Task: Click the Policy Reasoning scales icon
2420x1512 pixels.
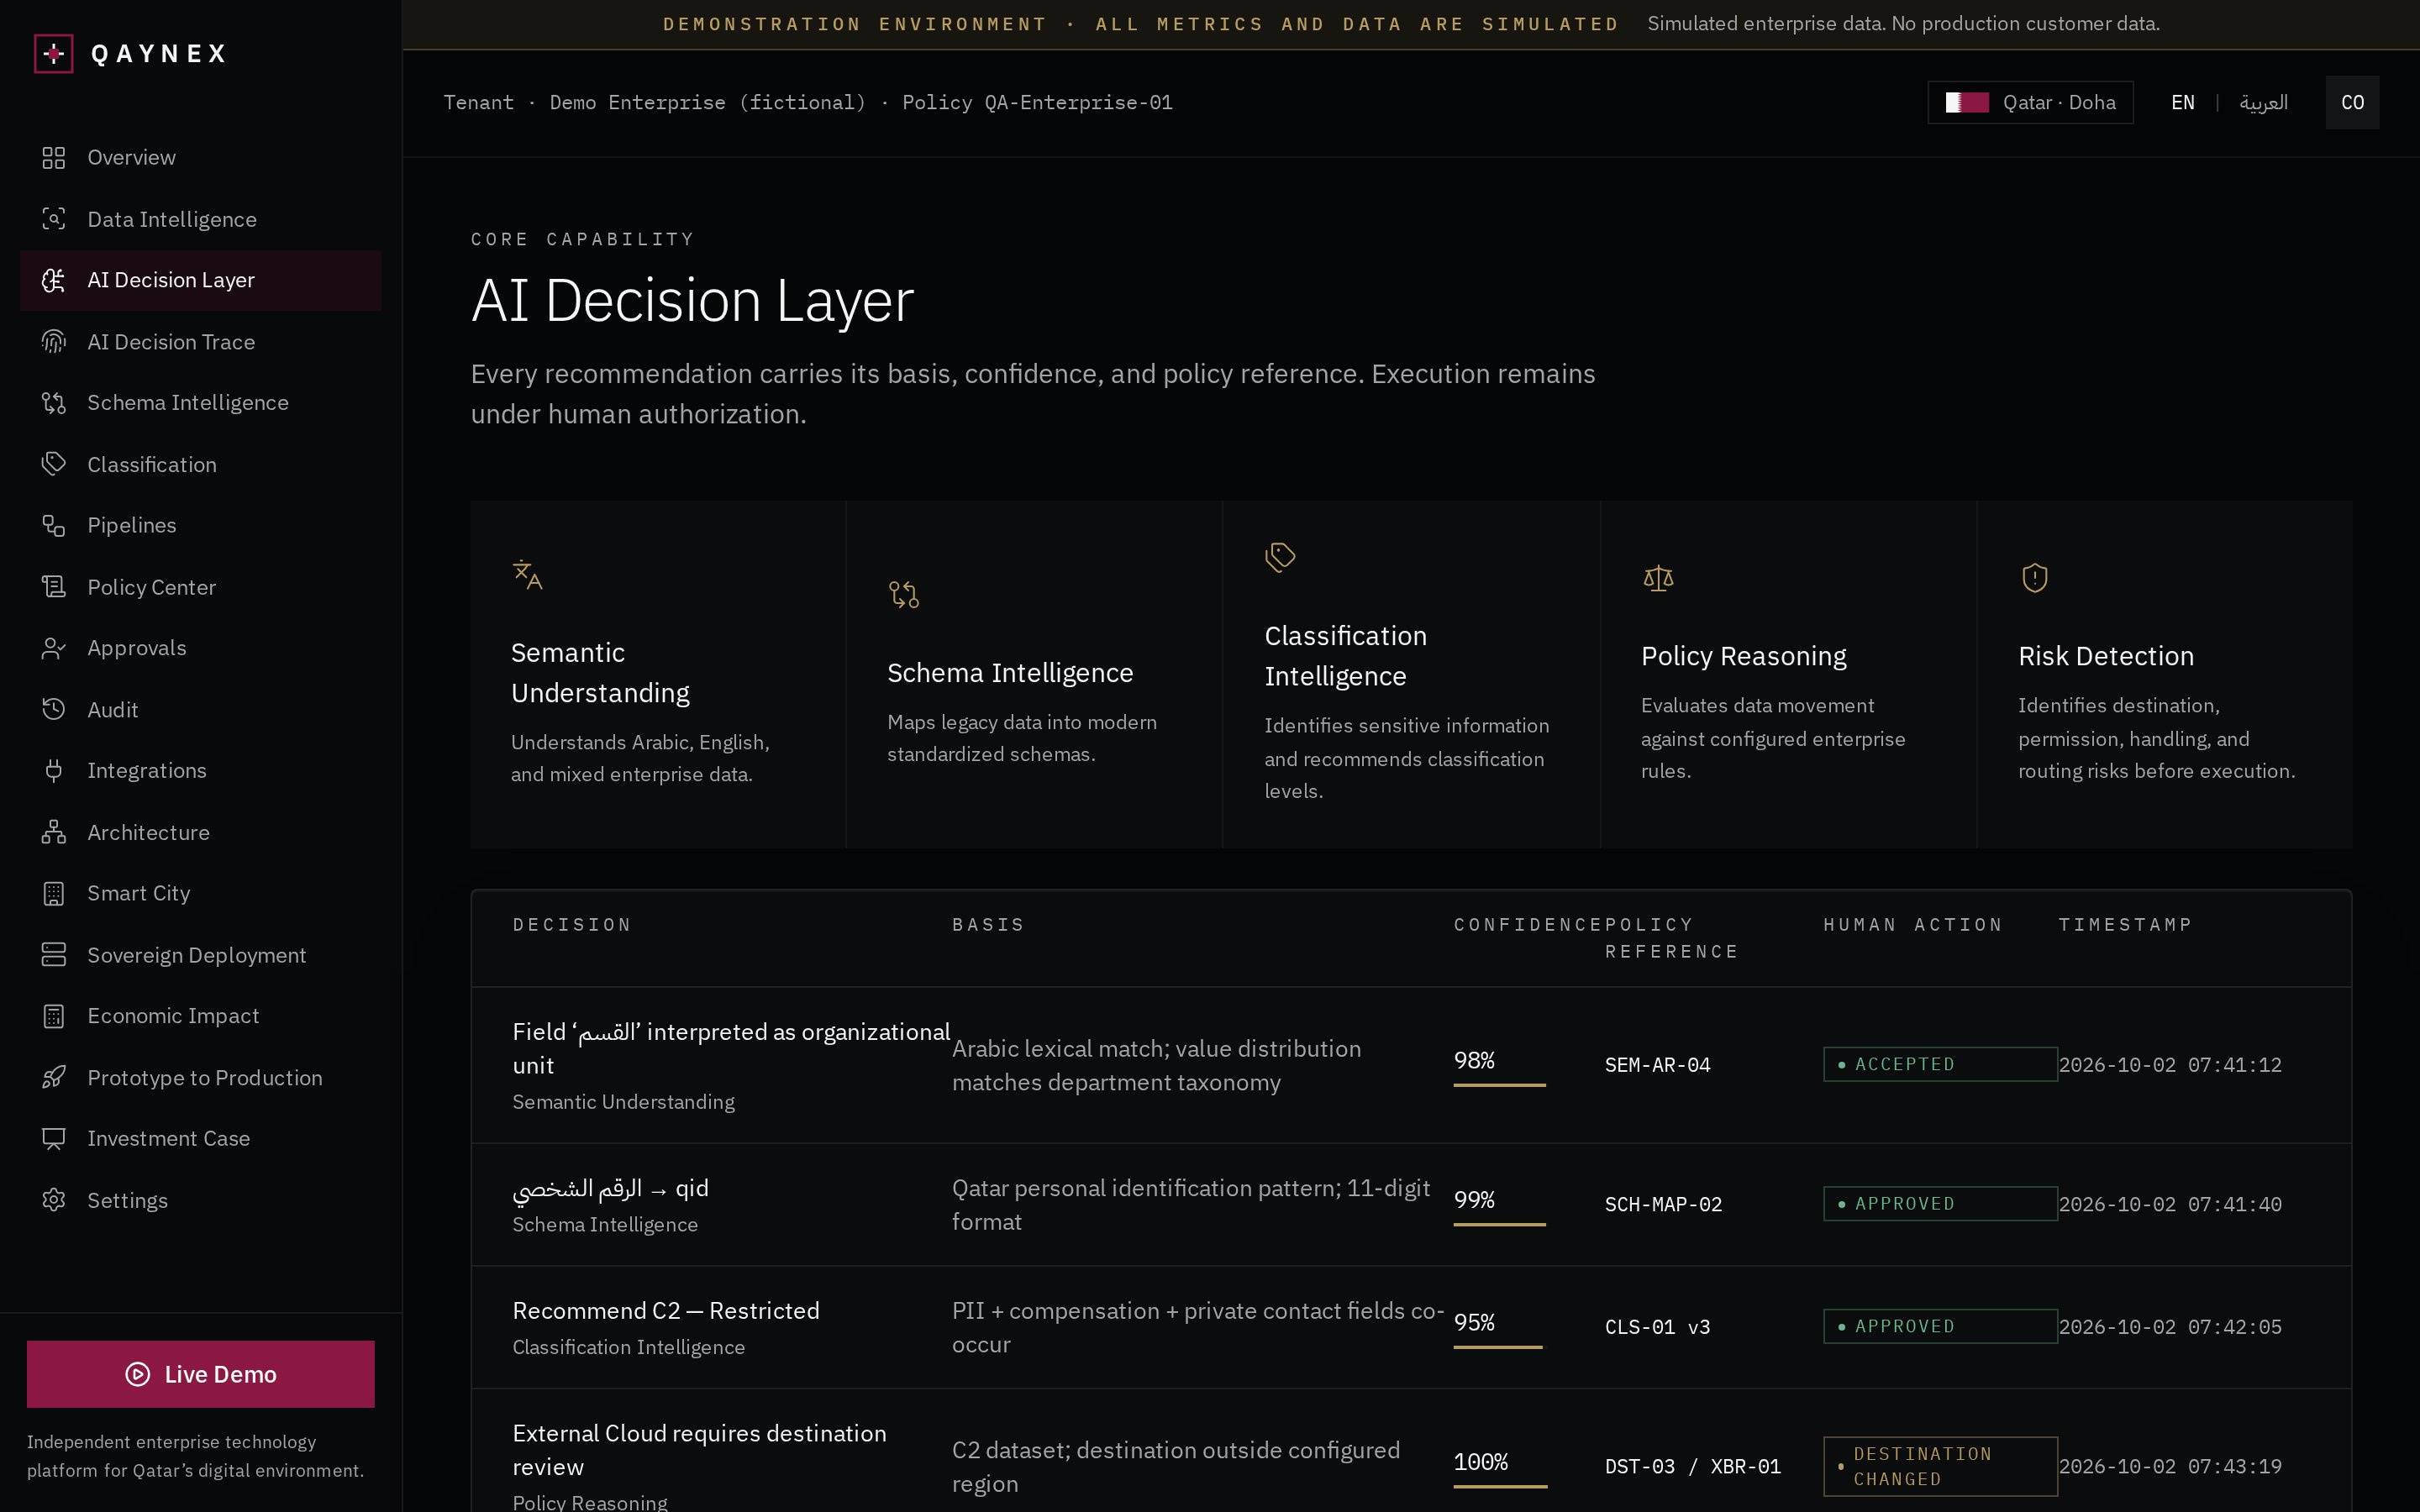Action: (1658, 578)
